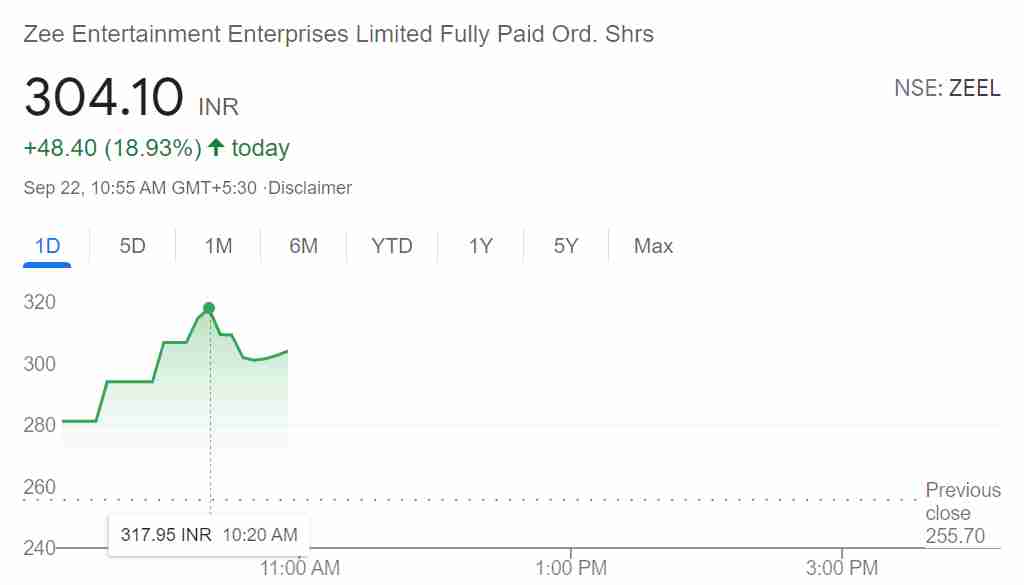The width and height of the screenshot is (1024, 585).
Task: Click the green up arrow icon
Action: pos(216,147)
